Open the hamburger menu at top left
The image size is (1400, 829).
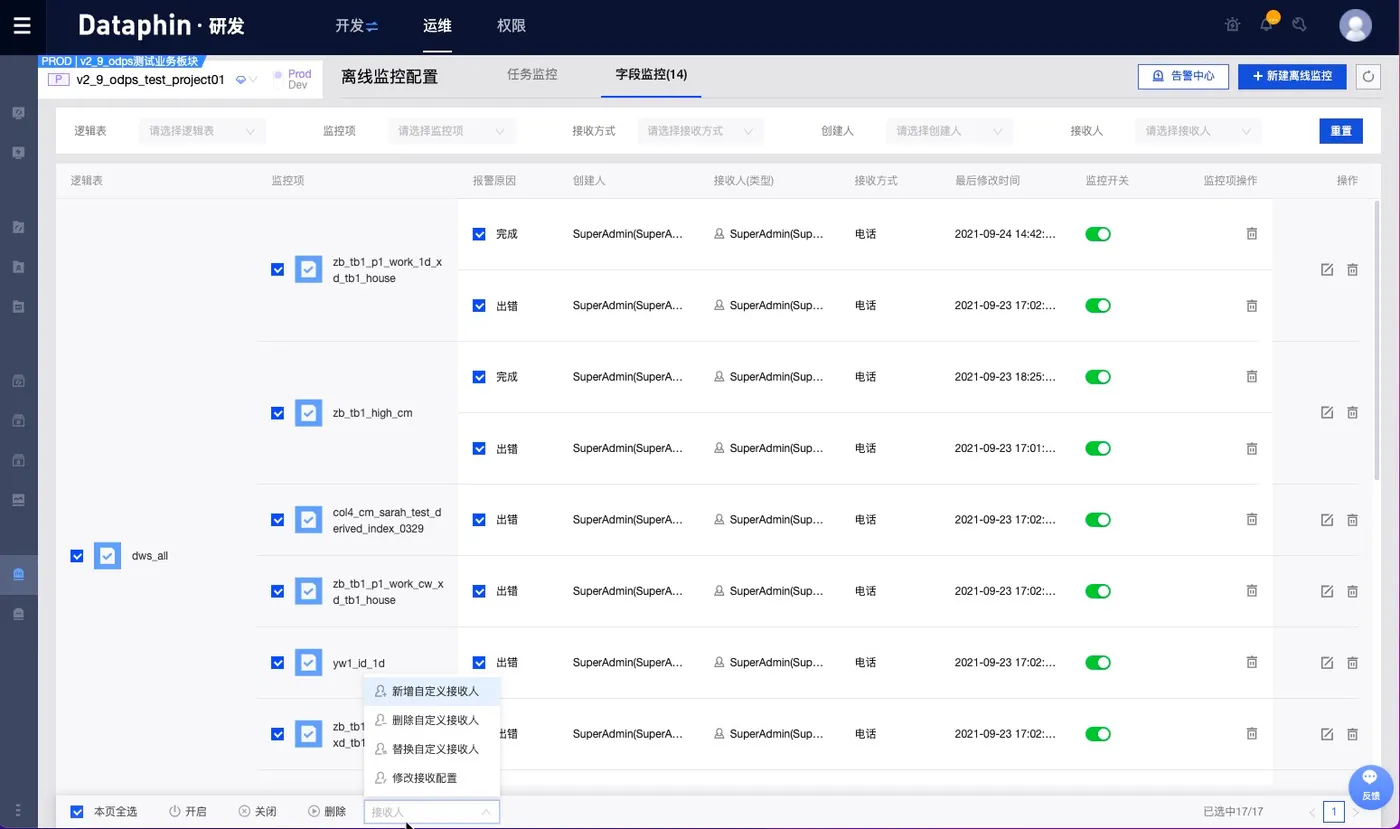click(22, 26)
